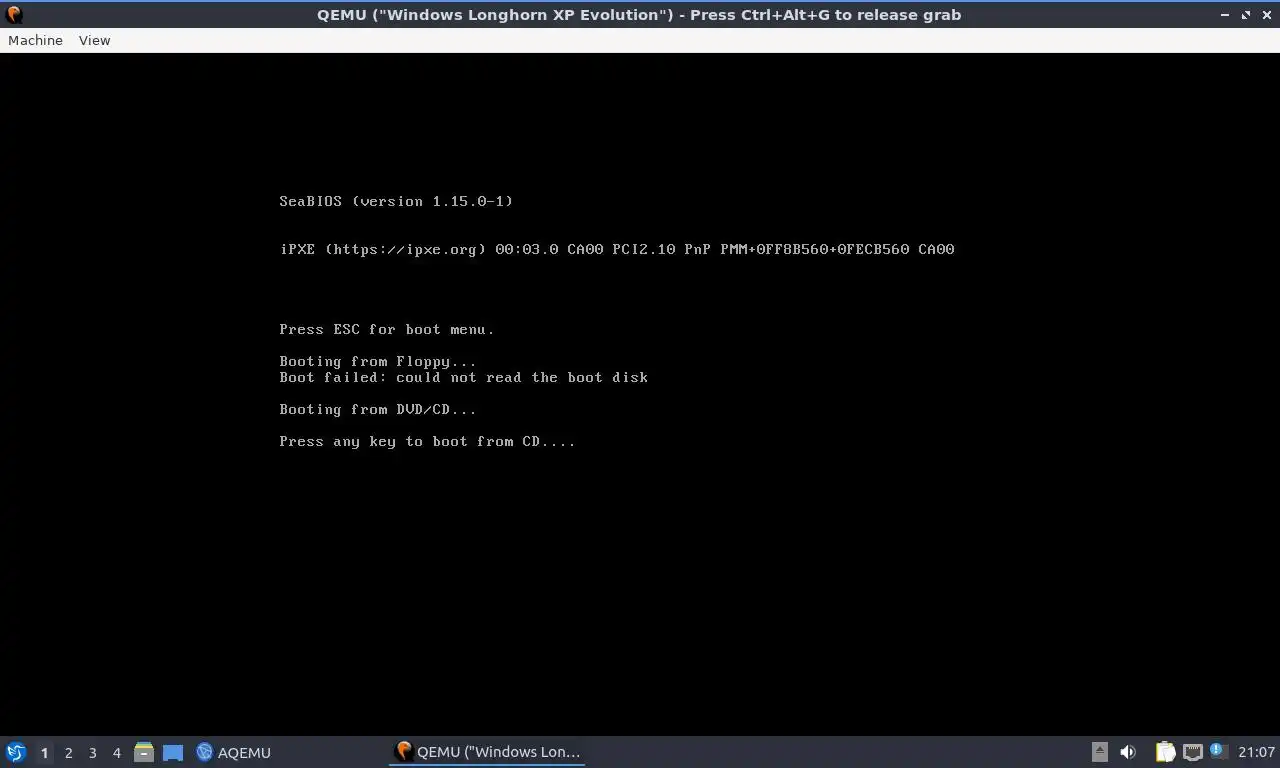
Task: Switch to workspace 3 in pager
Action: [92, 753]
